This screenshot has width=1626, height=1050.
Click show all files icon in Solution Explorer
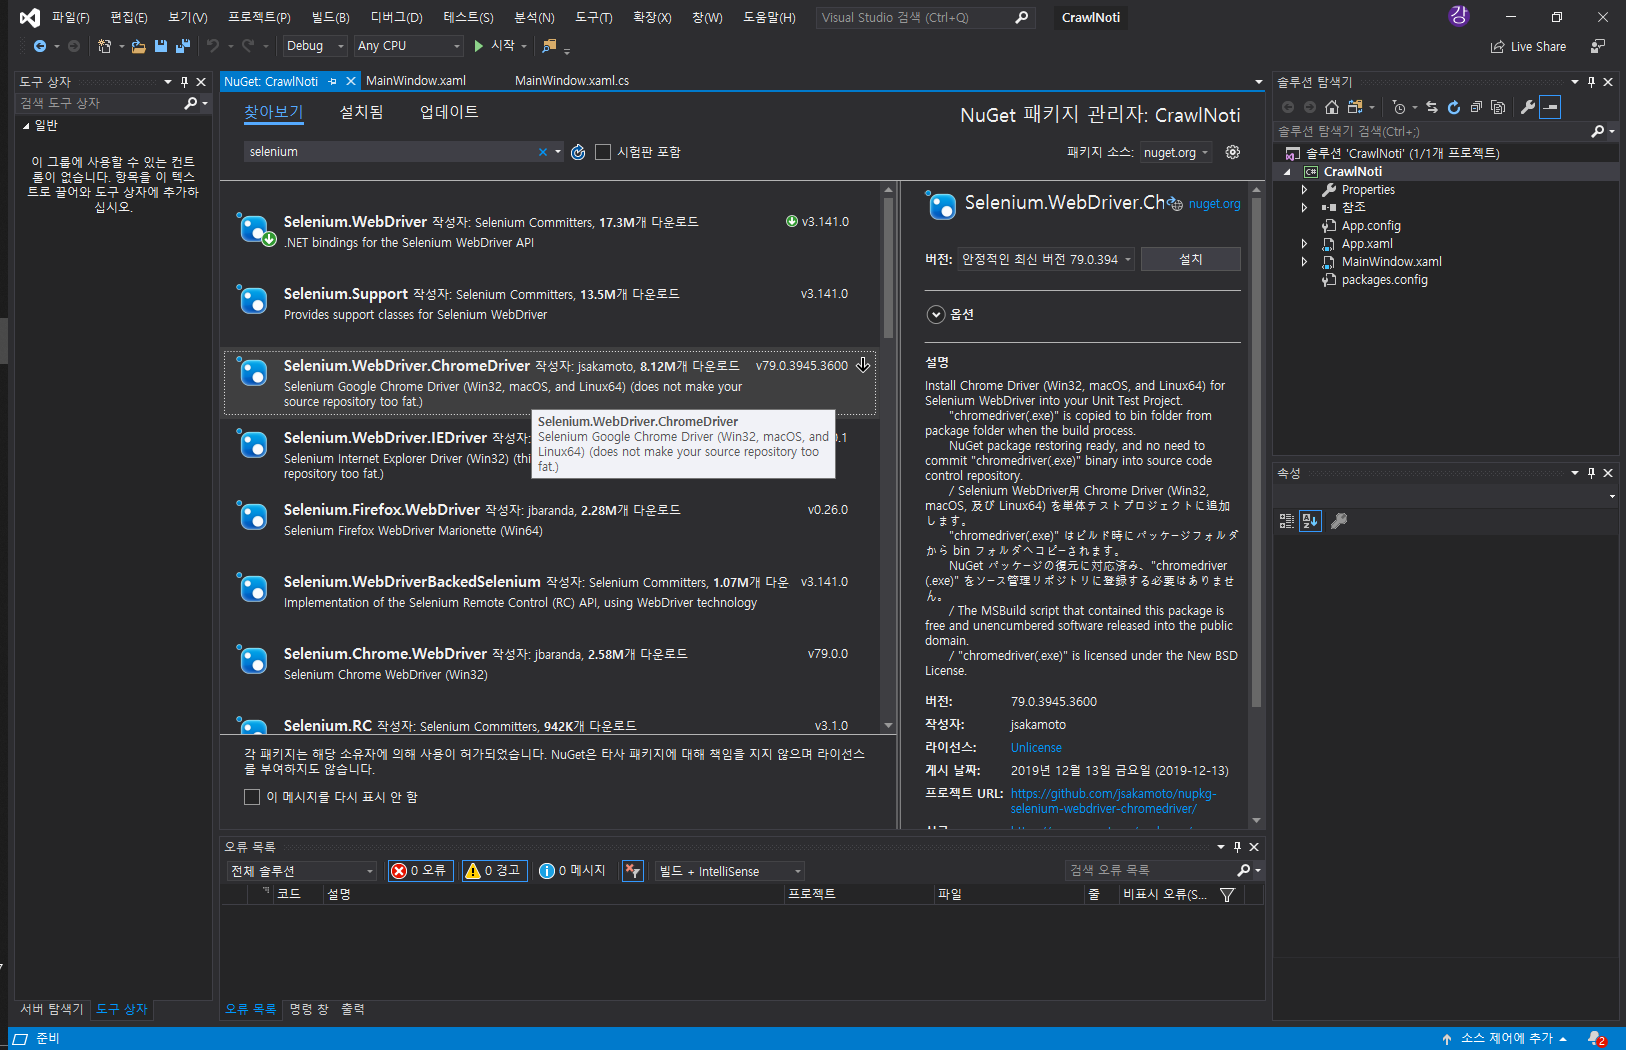click(1498, 107)
